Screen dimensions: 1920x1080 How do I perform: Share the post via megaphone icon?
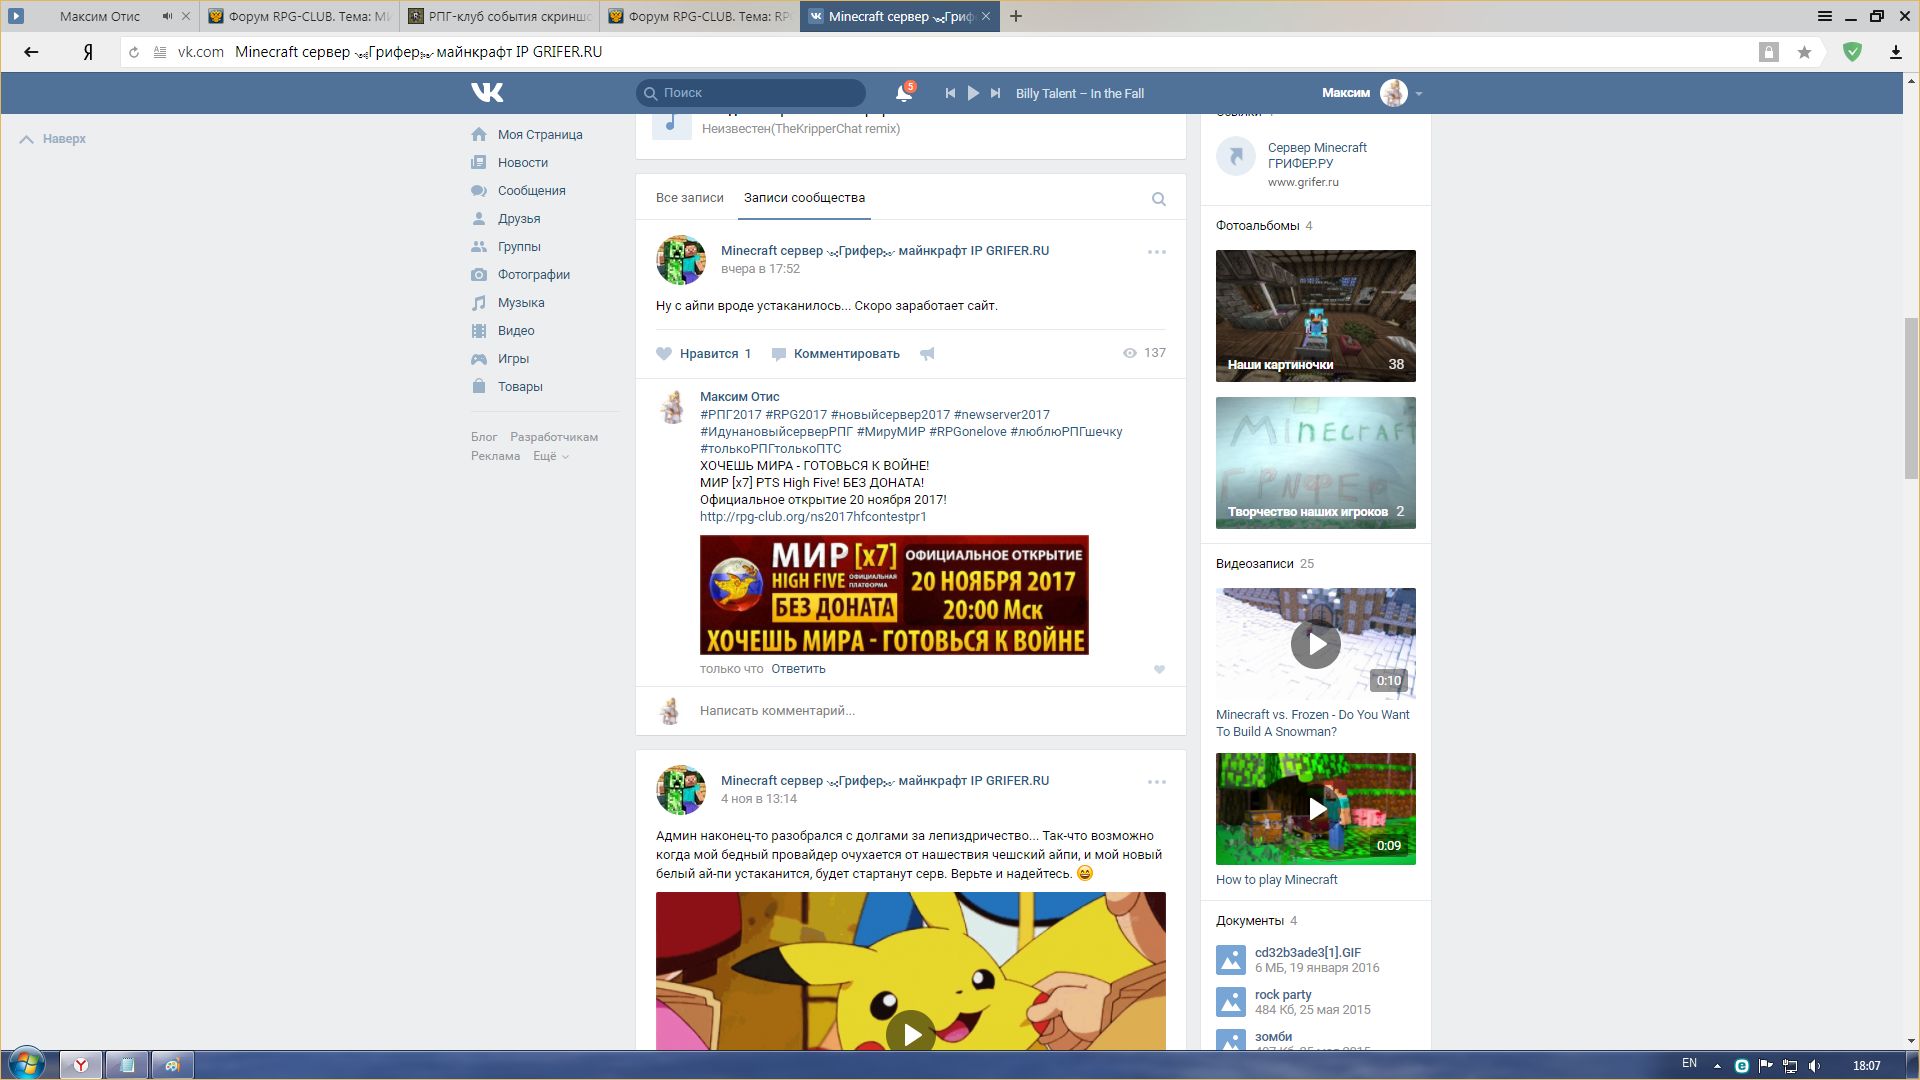click(x=927, y=353)
